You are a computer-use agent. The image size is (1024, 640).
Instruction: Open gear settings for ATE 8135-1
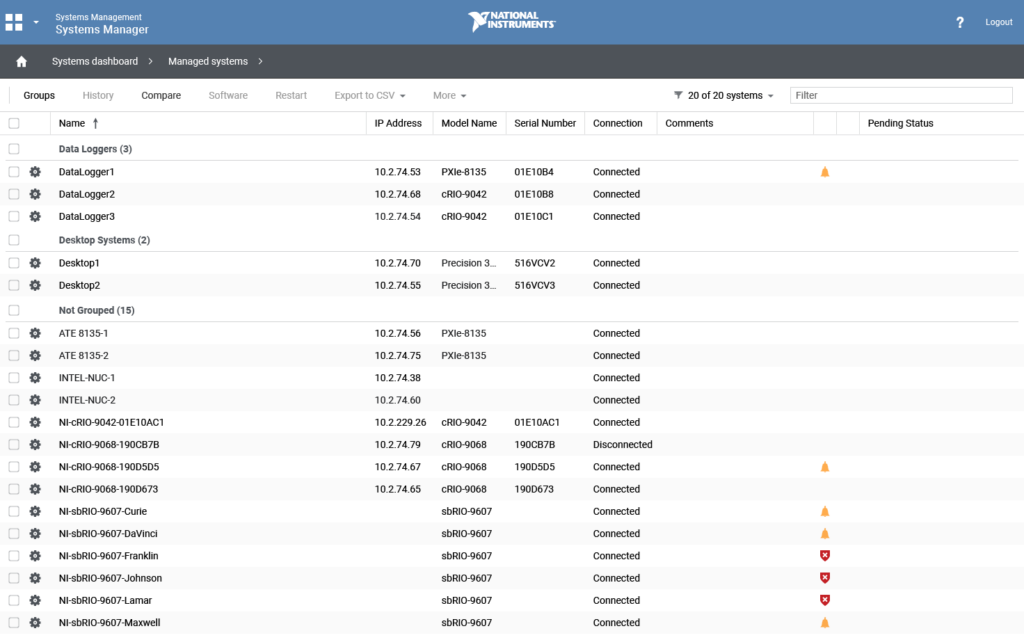point(35,333)
